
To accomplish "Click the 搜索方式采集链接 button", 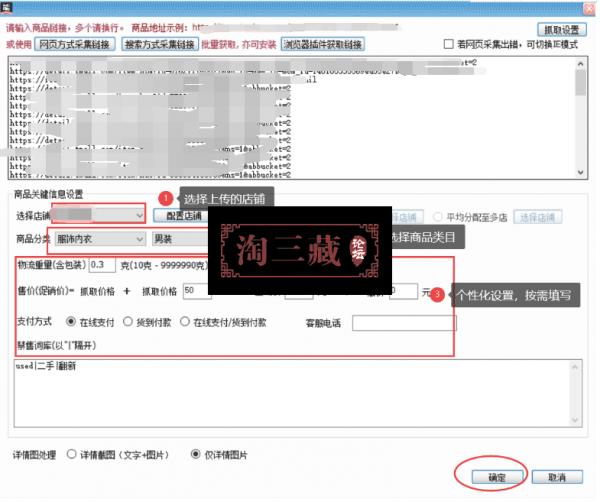I will (x=159, y=45).
